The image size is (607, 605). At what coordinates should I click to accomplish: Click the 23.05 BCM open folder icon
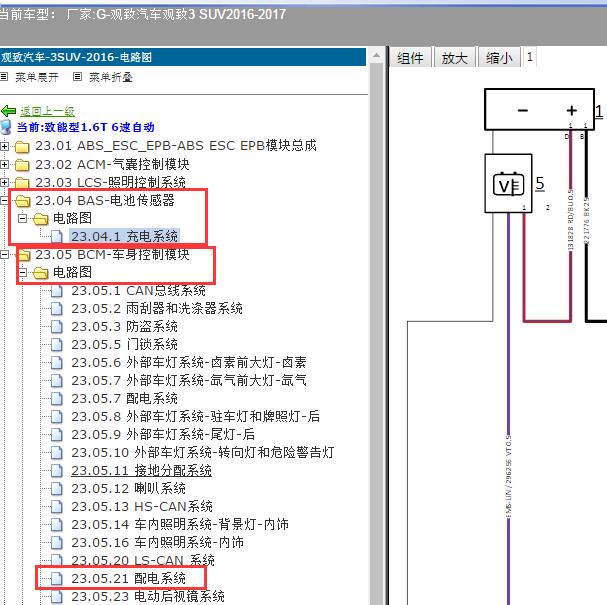coord(24,255)
